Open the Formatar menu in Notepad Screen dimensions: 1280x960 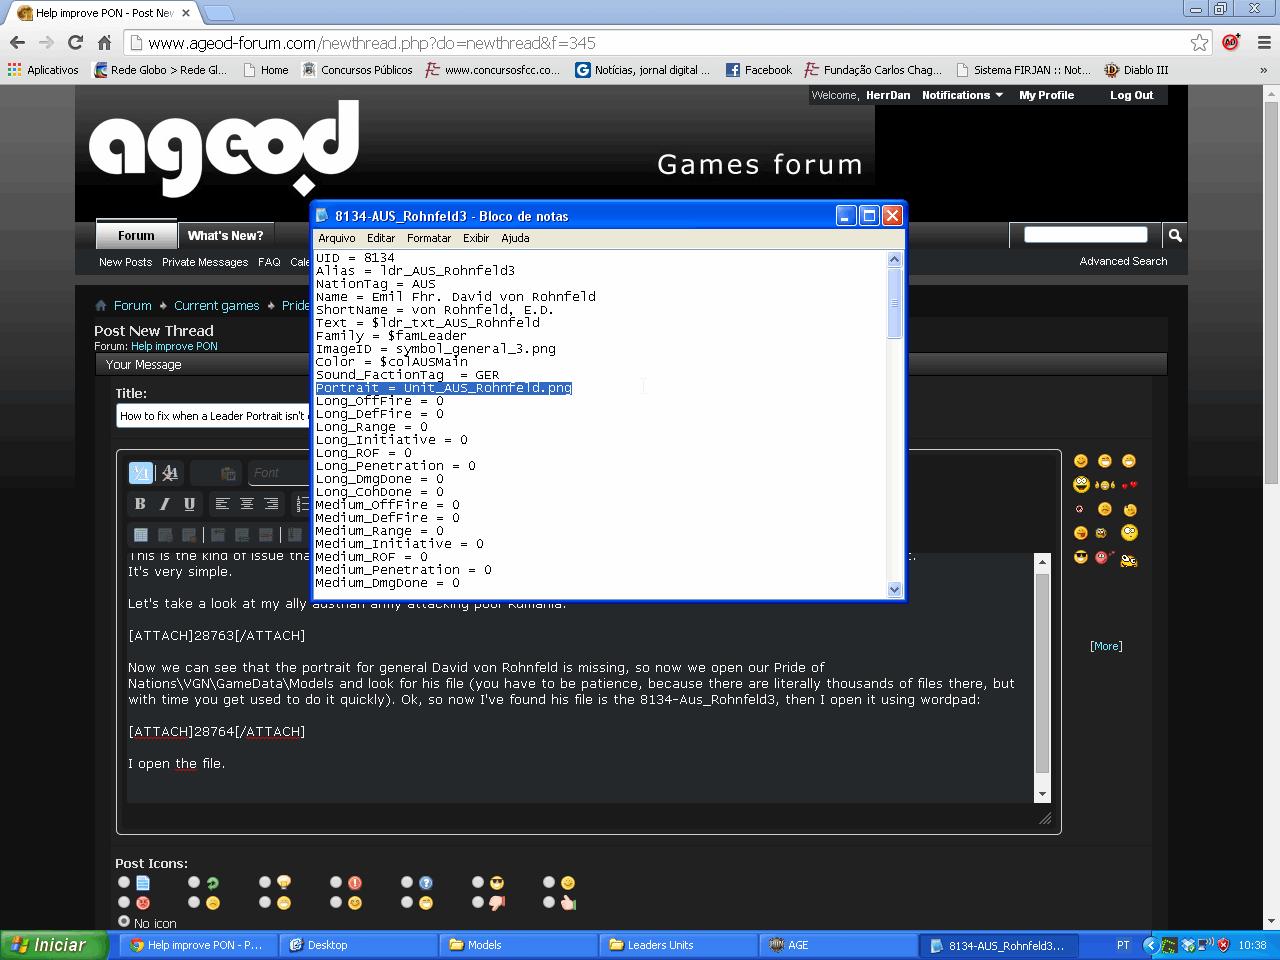click(428, 238)
